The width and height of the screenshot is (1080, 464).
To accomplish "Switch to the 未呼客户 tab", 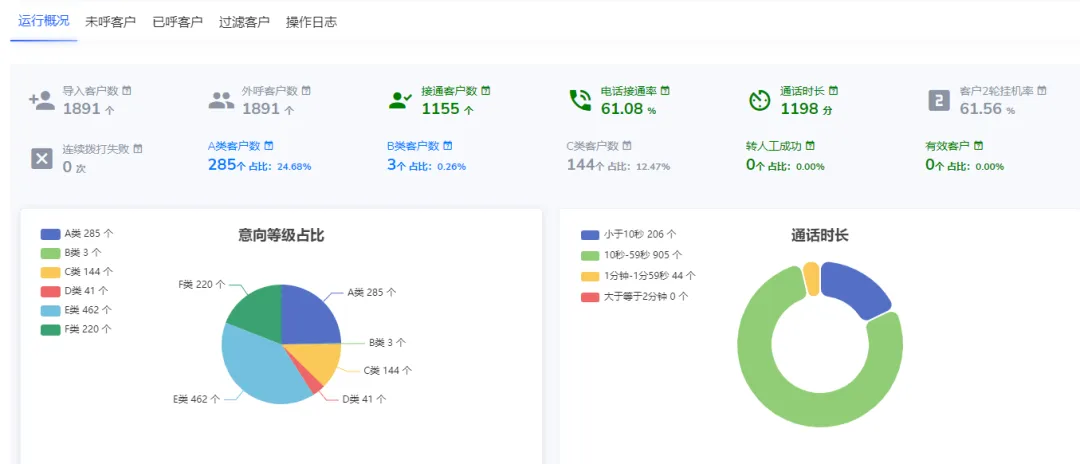I will [x=110, y=22].
